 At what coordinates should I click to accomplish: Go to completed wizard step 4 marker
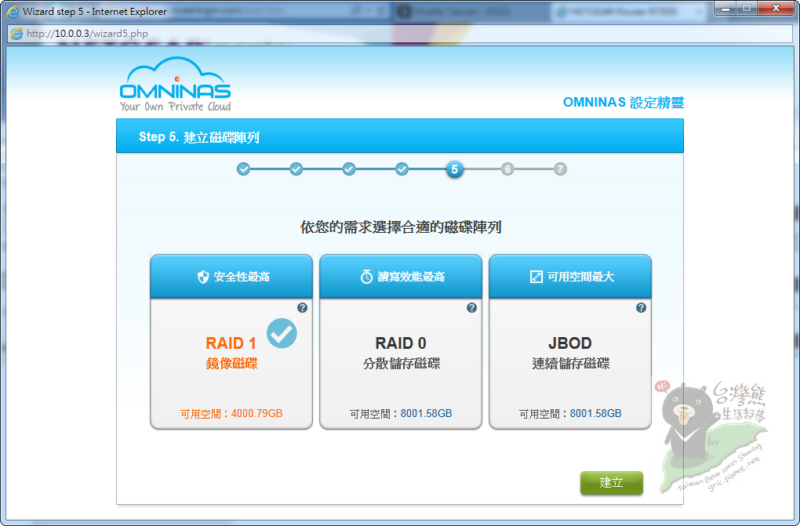[x=402, y=169]
